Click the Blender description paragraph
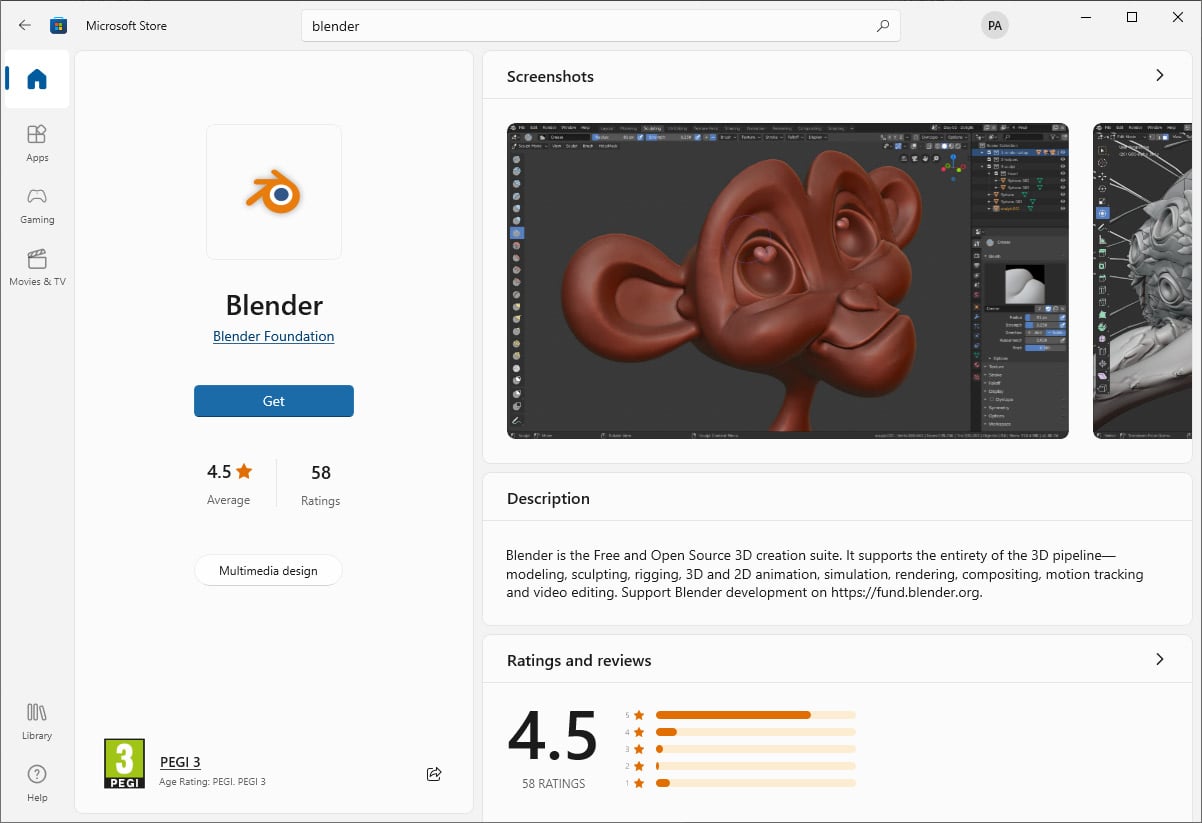This screenshot has width=1202, height=823. coord(825,575)
